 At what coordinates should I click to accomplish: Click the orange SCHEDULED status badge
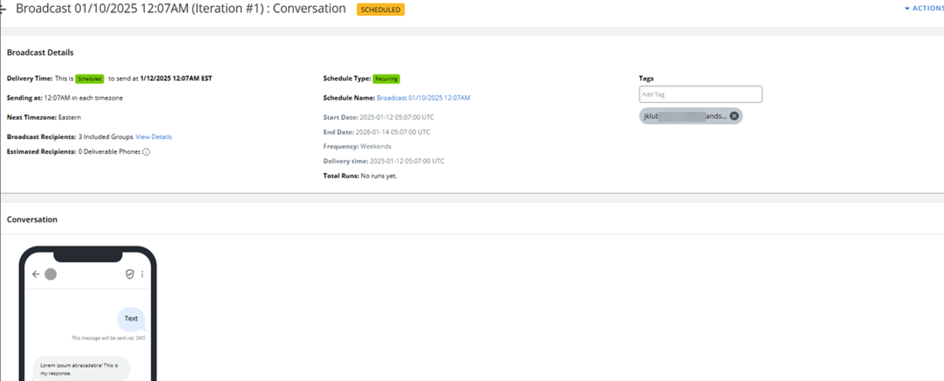pyautogui.click(x=380, y=9)
